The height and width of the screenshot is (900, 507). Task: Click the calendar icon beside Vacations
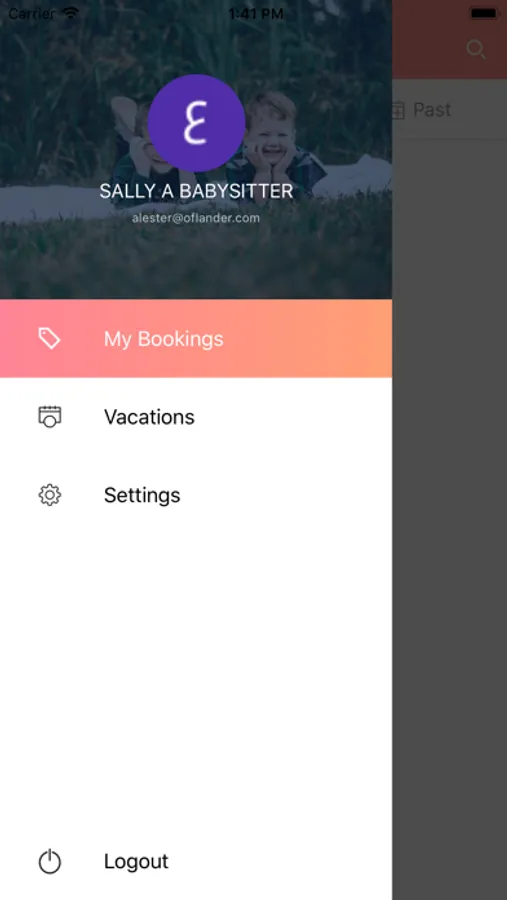coord(49,416)
